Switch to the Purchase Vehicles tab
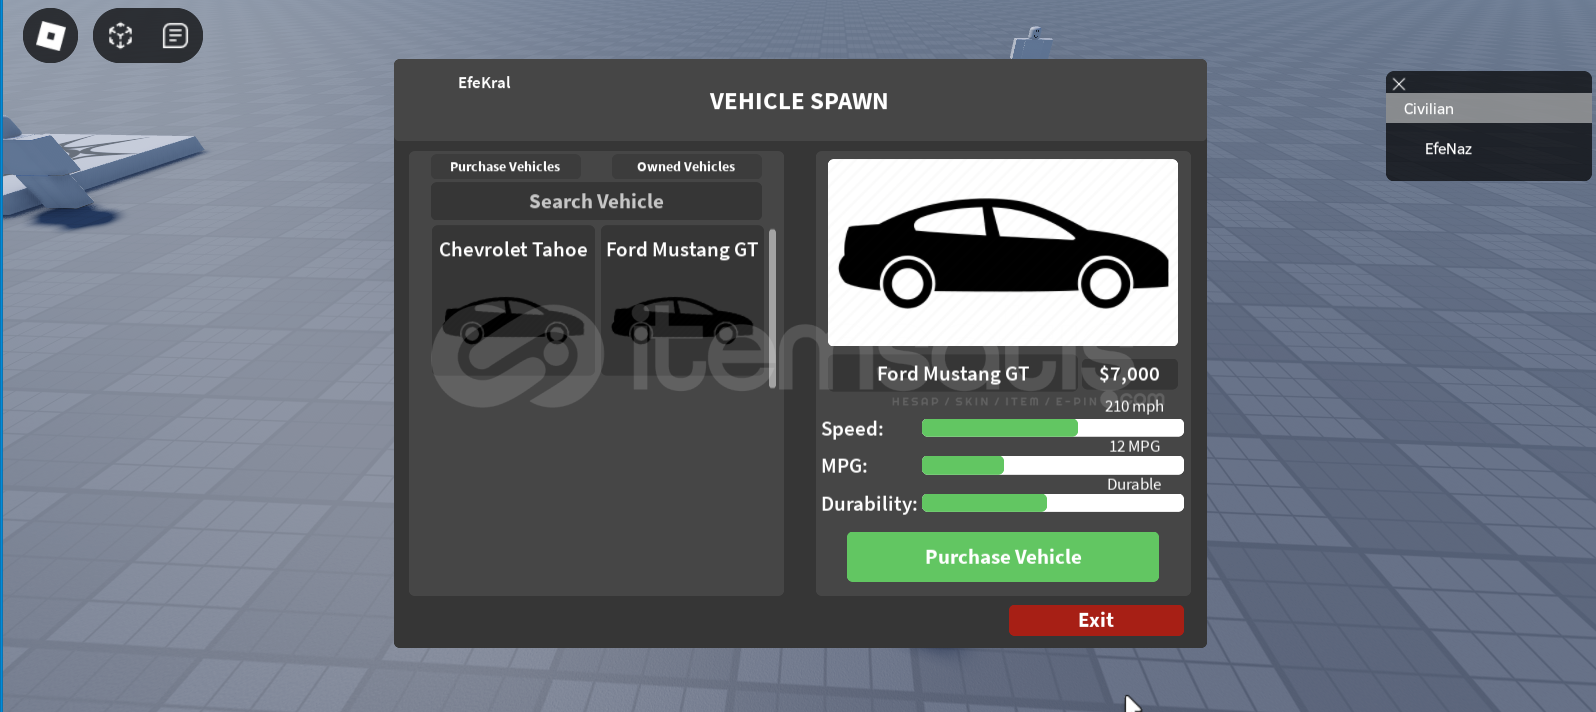This screenshot has width=1596, height=712. point(505,167)
